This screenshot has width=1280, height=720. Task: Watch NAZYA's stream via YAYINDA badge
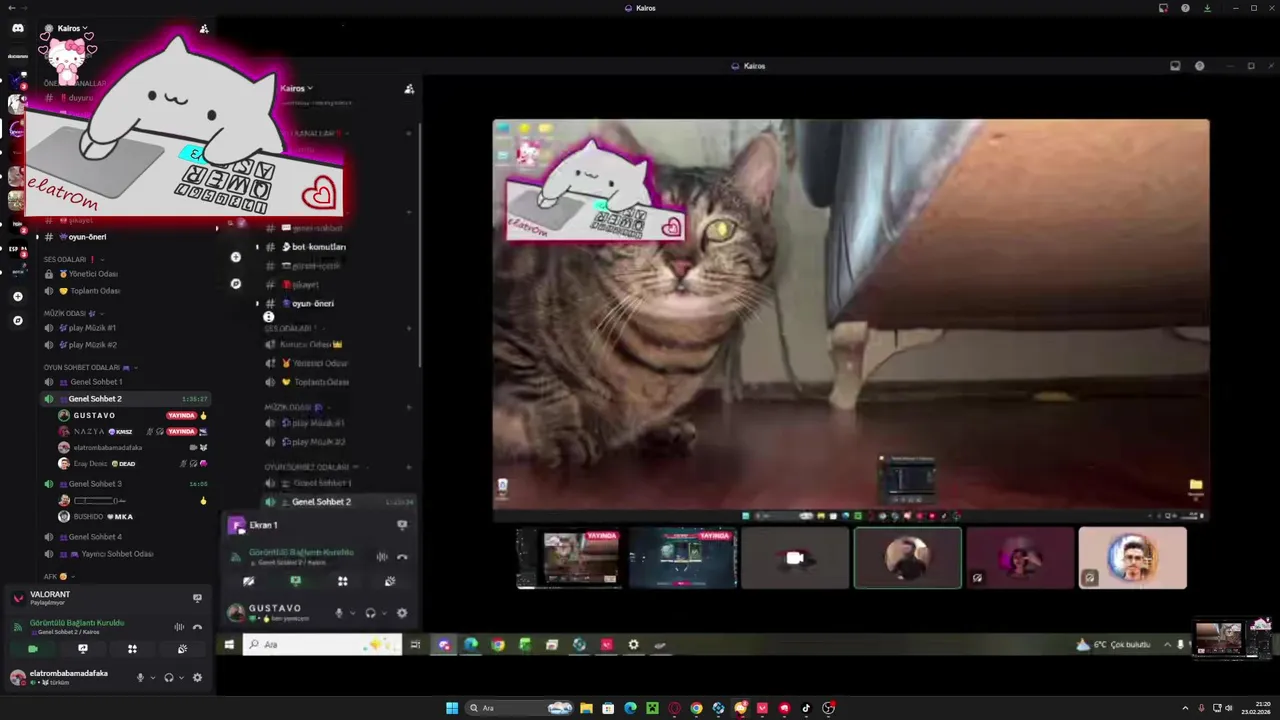[181, 431]
